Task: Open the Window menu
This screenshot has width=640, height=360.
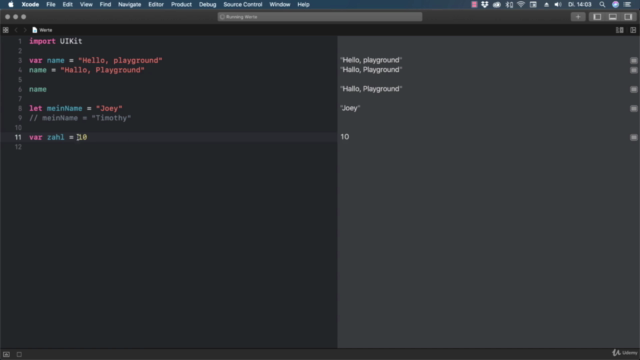Action: click(x=280, y=4)
